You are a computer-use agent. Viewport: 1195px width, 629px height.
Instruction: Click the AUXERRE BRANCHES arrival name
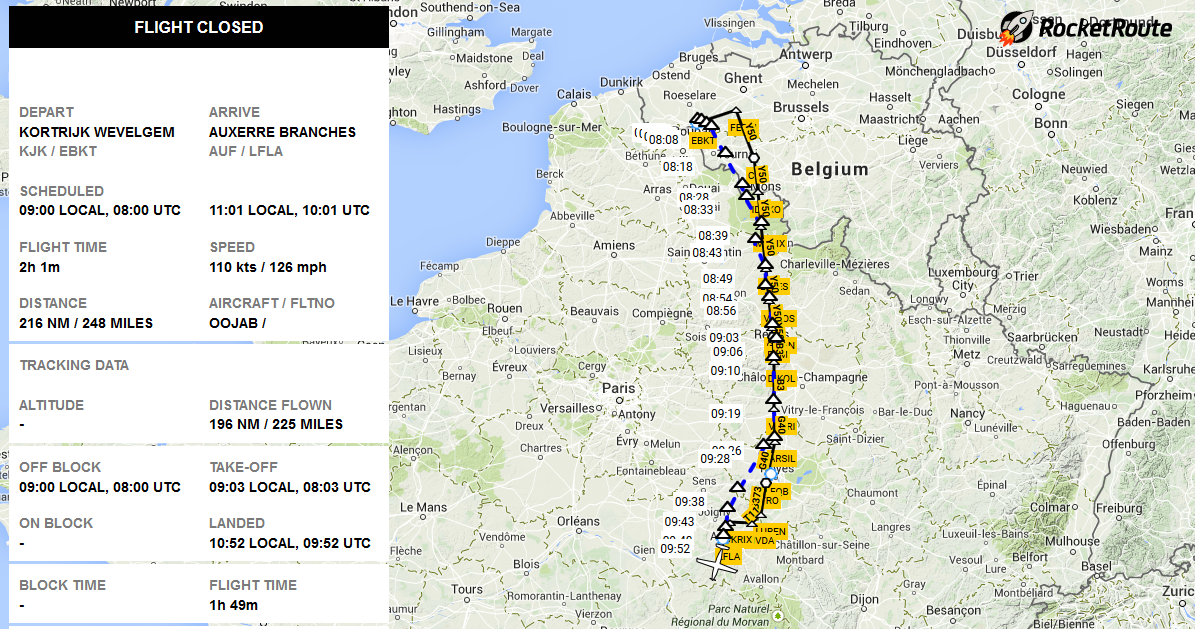point(283,132)
